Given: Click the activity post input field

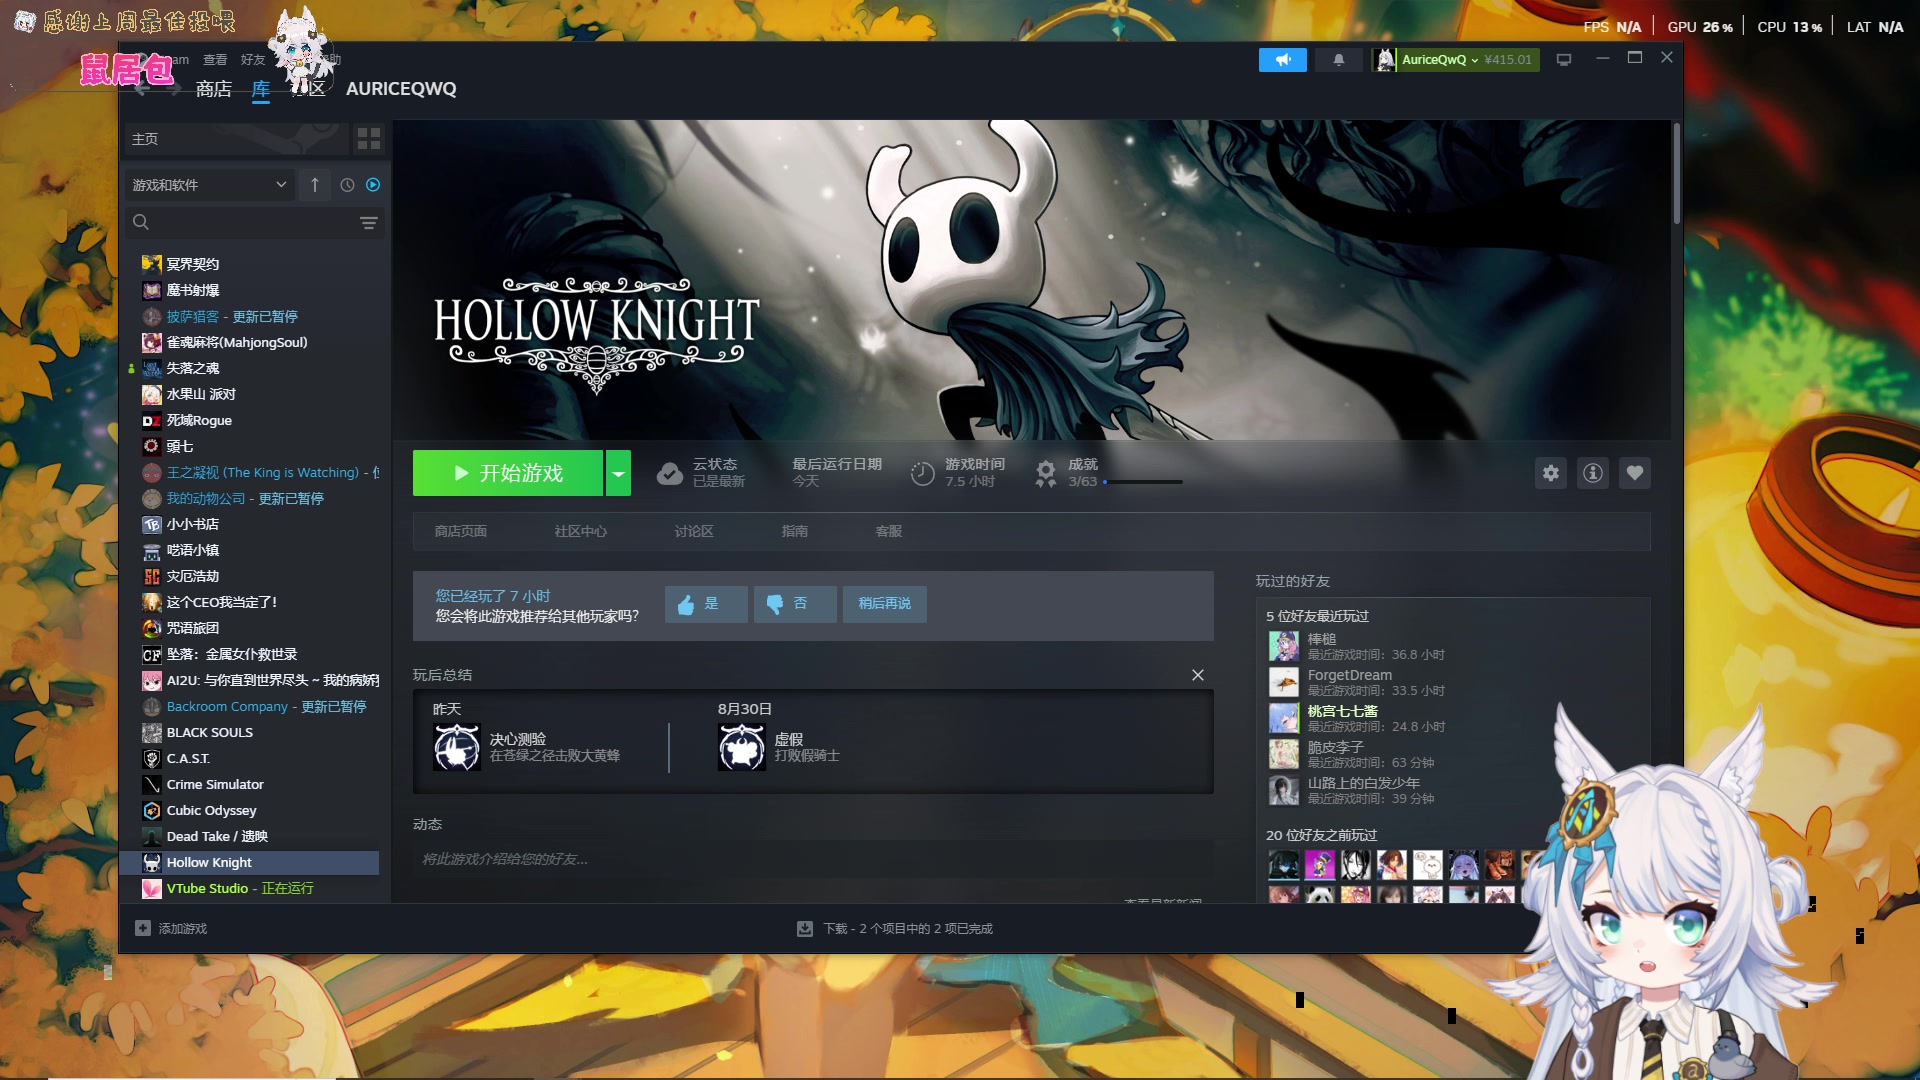Looking at the screenshot, I should (x=813, y=859).
